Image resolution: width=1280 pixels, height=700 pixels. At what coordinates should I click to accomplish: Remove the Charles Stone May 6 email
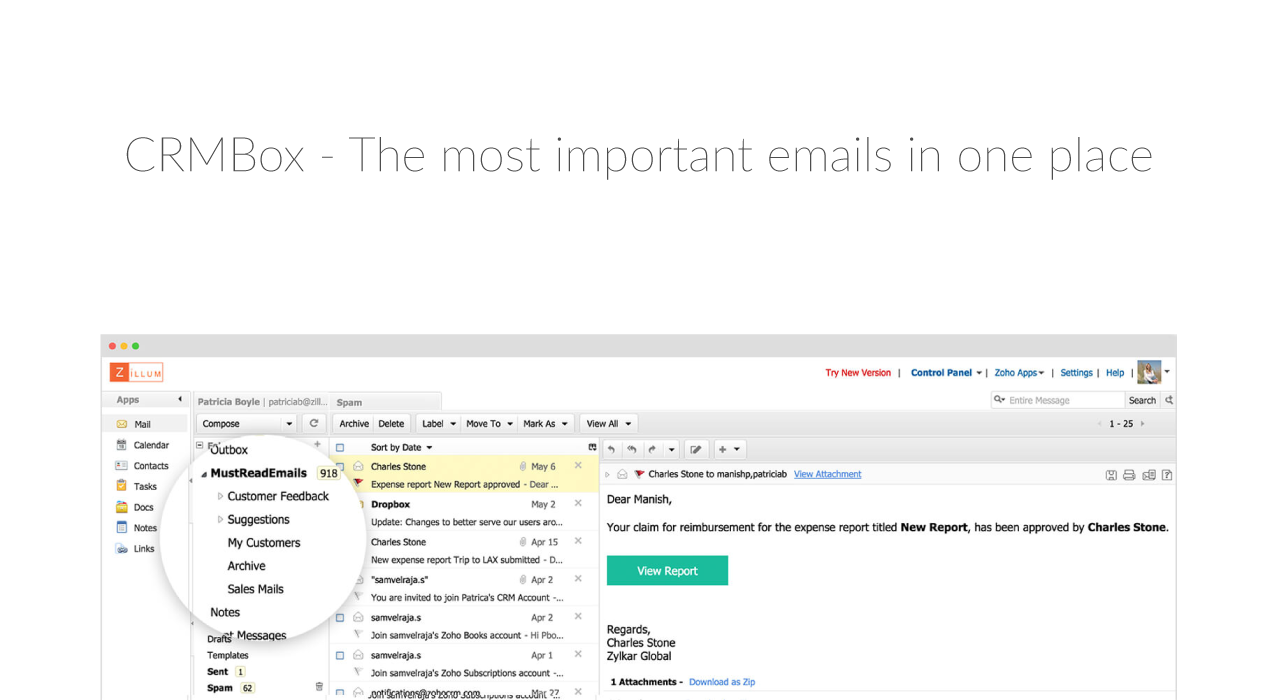[x=578, y=466]
